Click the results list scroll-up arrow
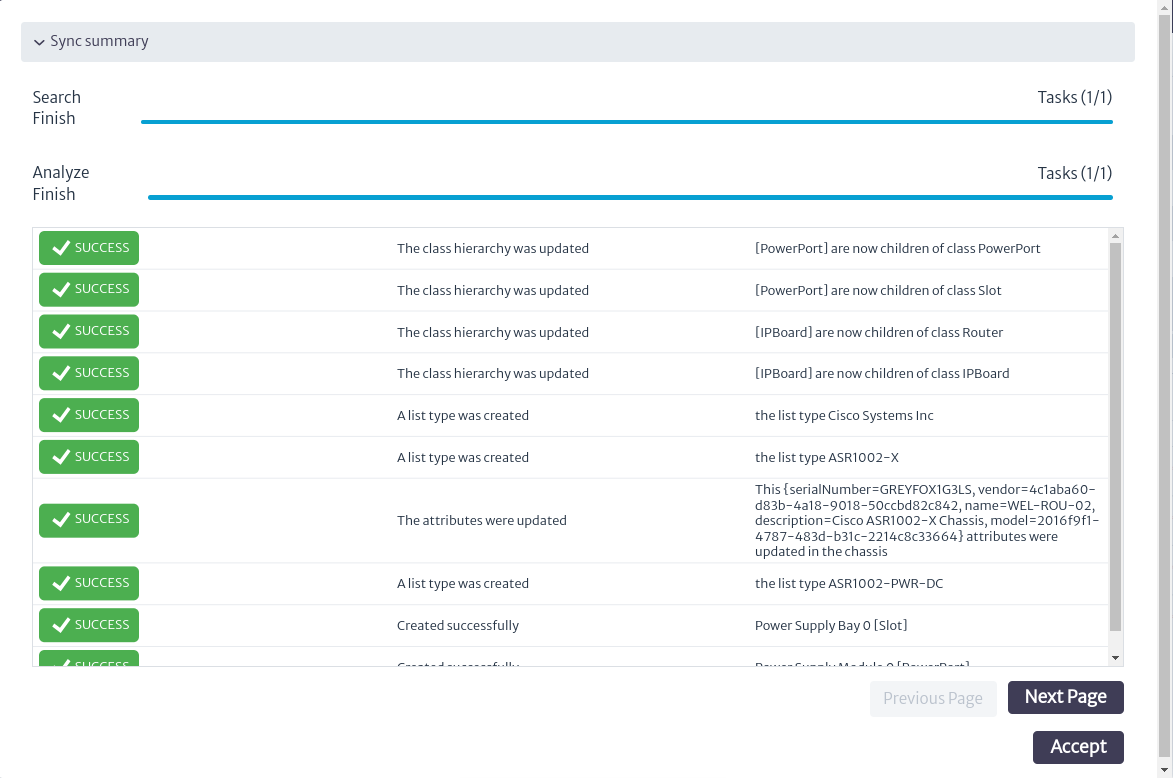 [1115, 236]
